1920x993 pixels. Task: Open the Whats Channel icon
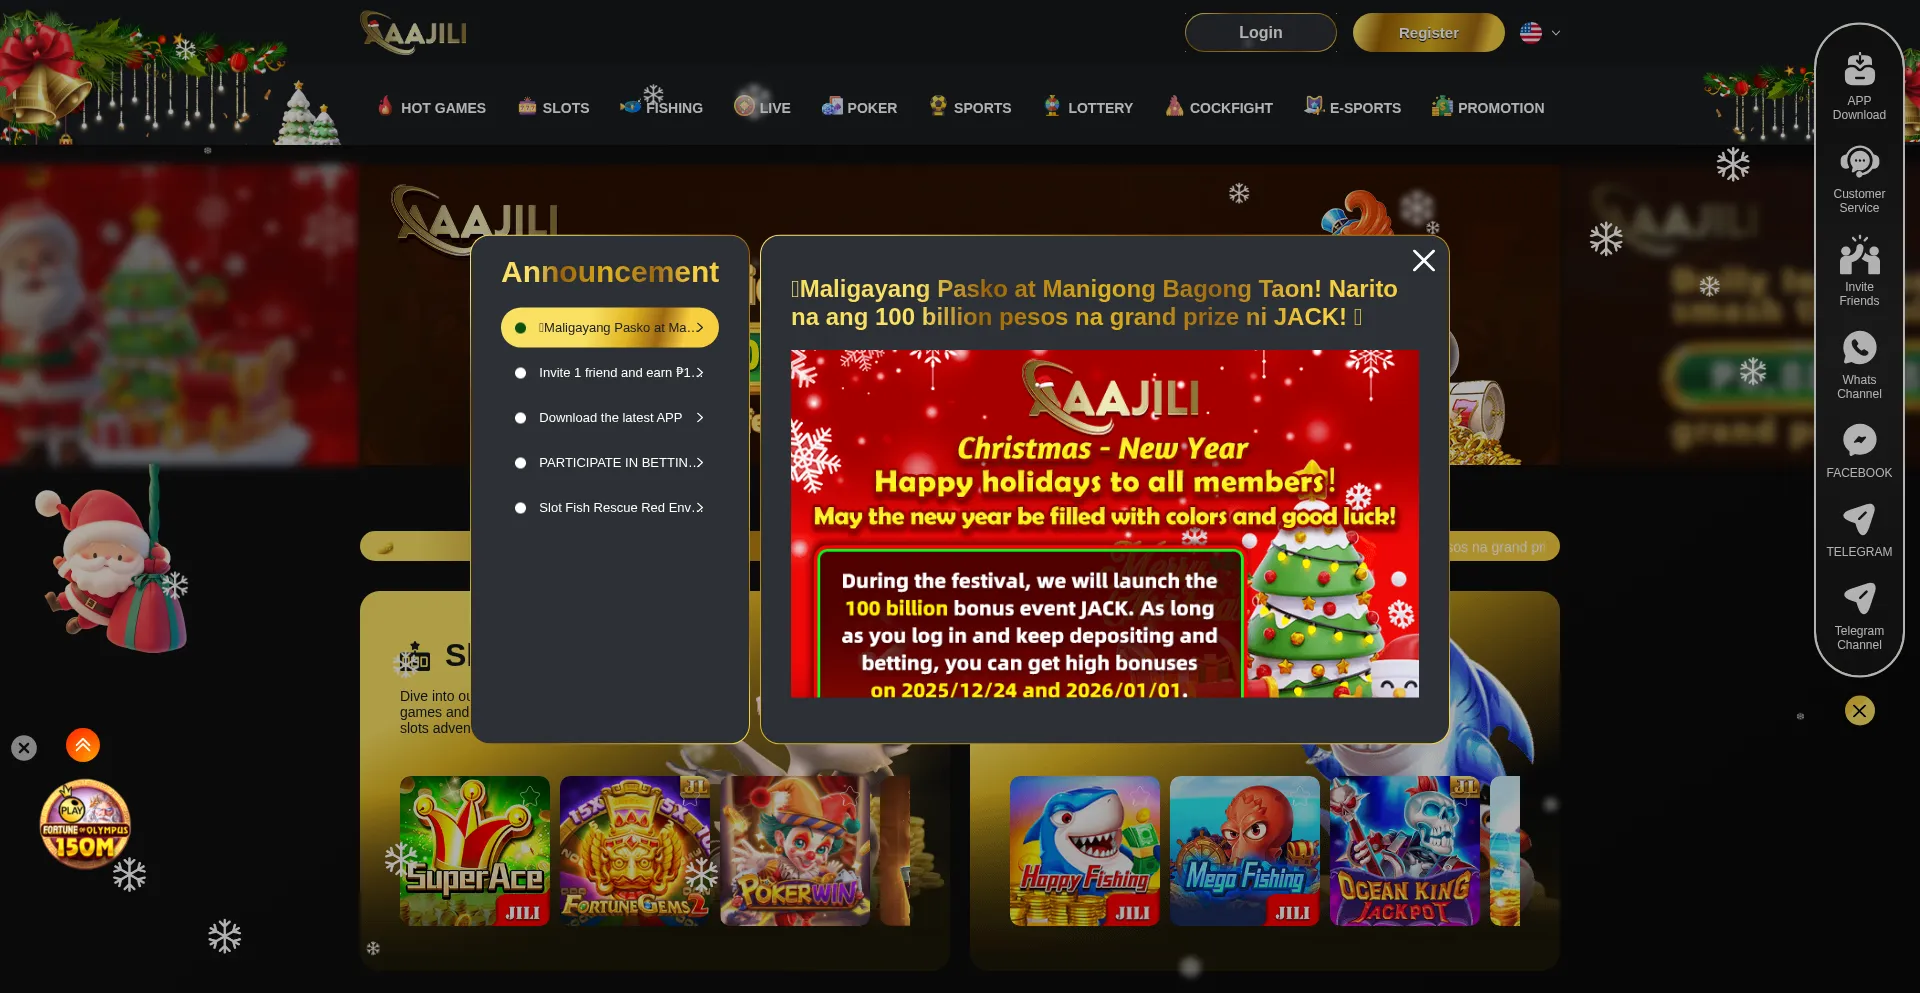click(x=1859, y=348)
